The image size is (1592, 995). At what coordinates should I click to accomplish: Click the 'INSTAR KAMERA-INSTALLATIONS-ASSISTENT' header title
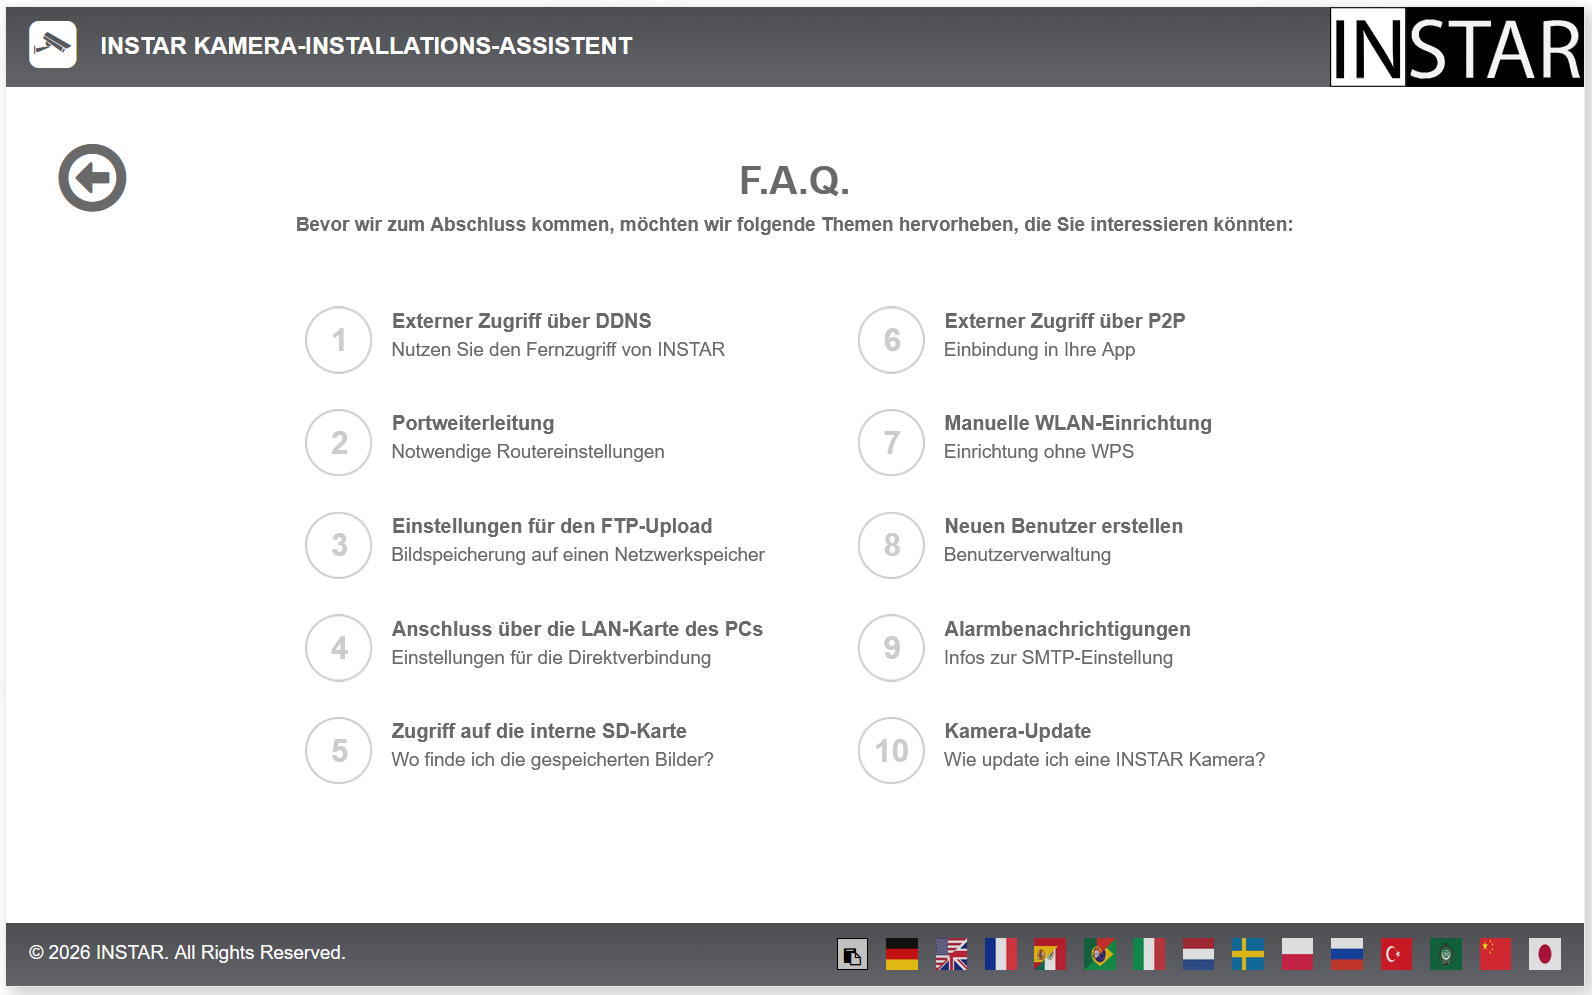366,46
